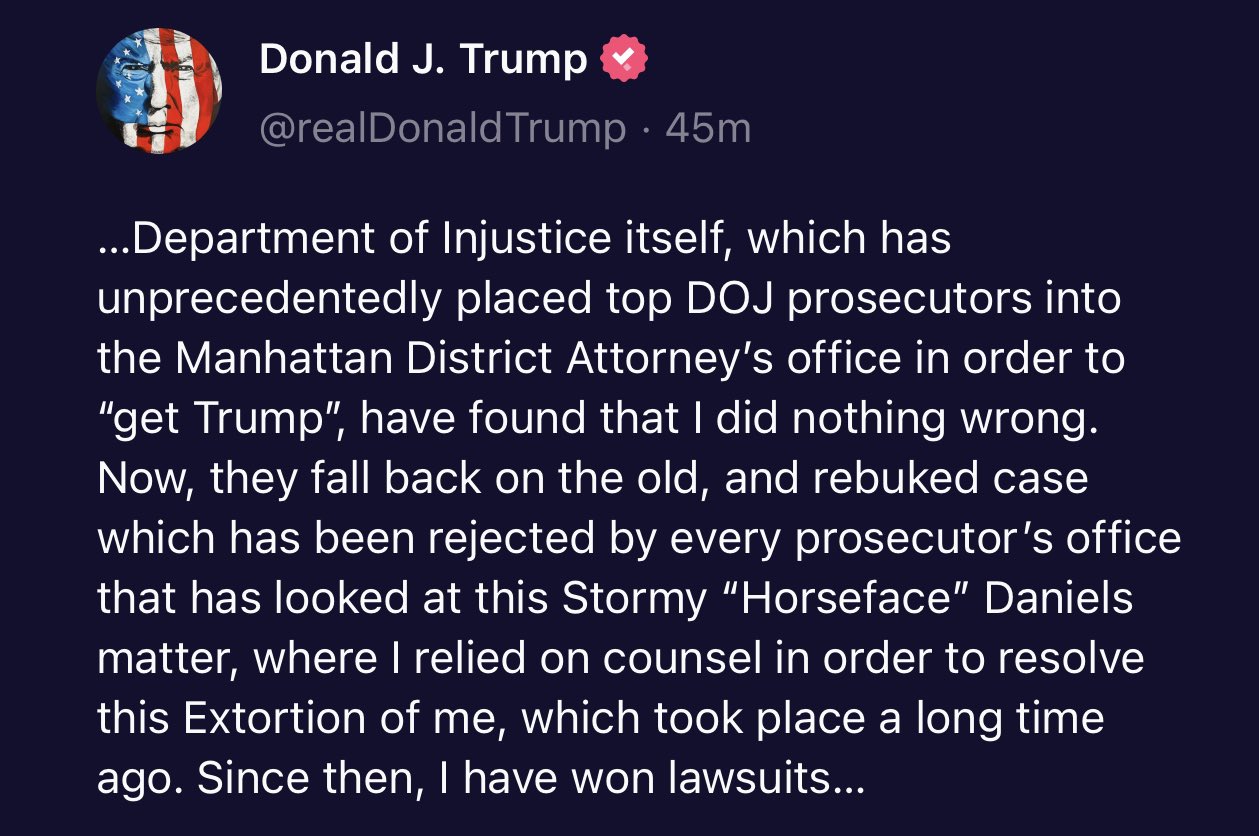Click the word "Daniels" in the post

pos(1059,599)
